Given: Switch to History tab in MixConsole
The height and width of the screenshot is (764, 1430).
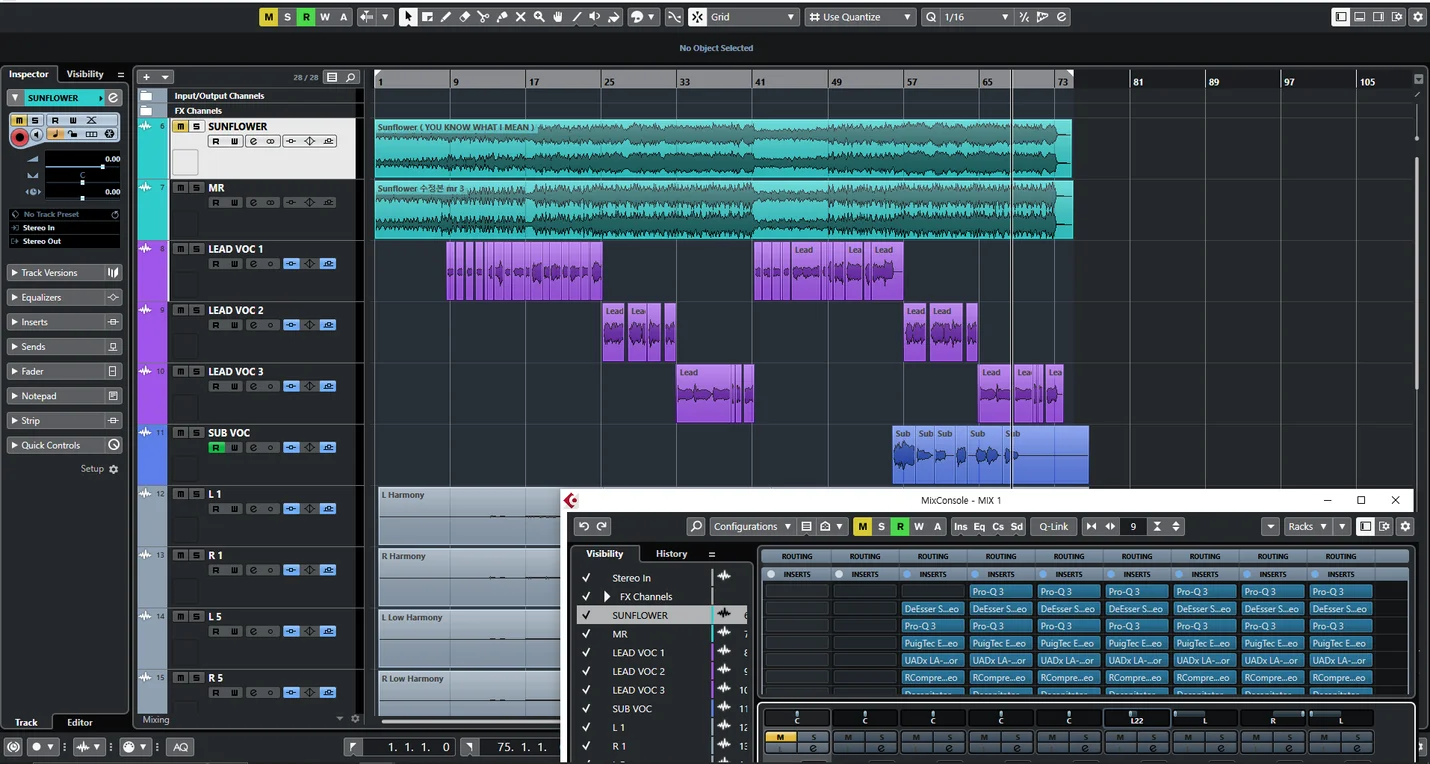Looking at the screenshot, I should coord(671,553).
